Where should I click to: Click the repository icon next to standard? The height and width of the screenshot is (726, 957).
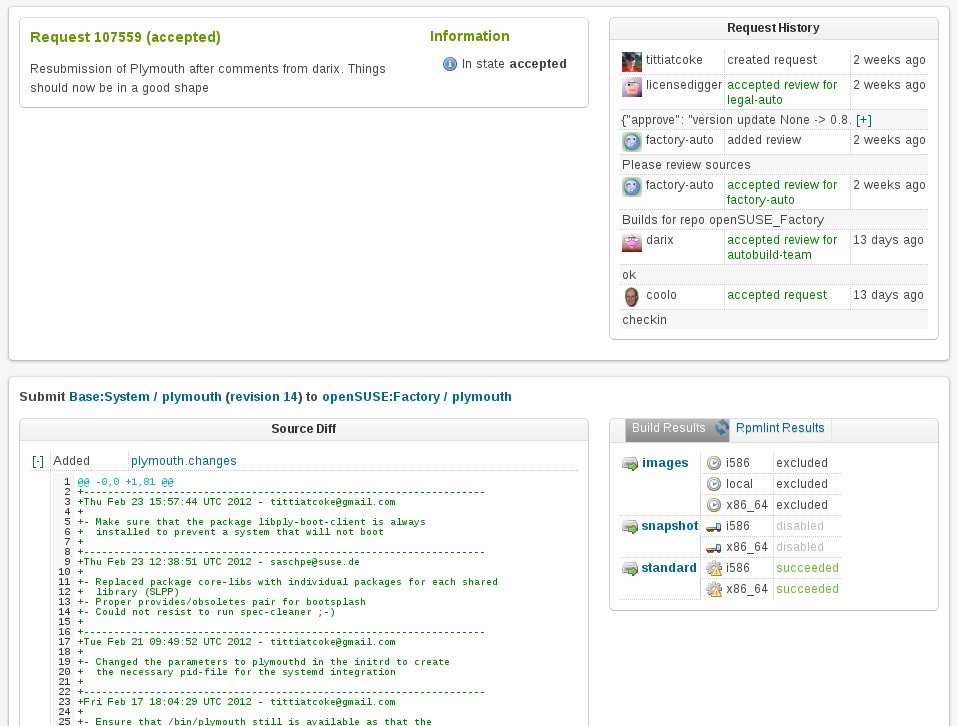630,569
